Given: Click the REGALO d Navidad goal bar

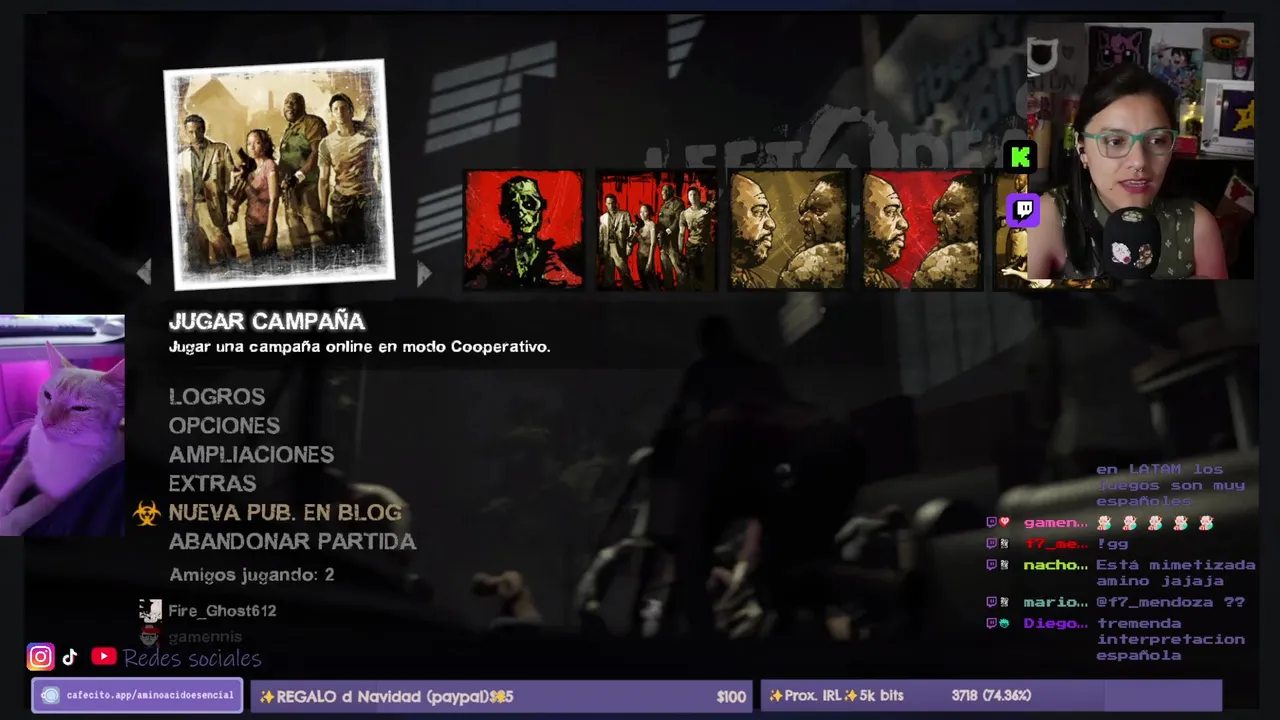Looking at the screenshot, I should point(501,696).
